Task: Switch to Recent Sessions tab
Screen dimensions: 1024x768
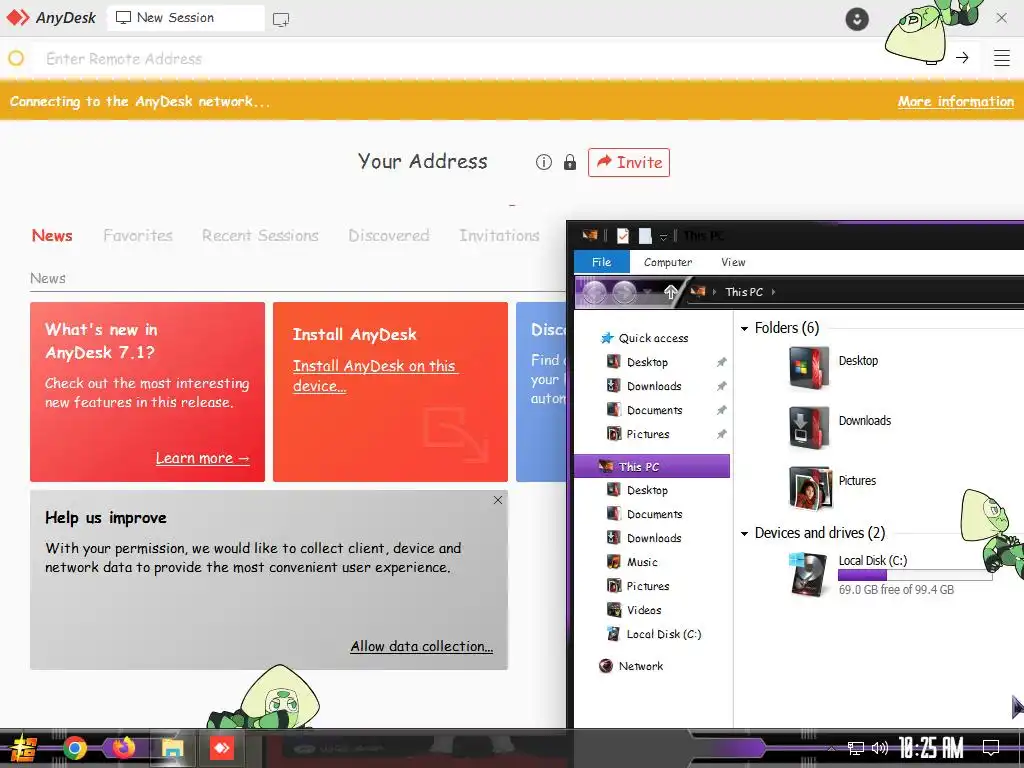Action: click(x=260, y=235)
